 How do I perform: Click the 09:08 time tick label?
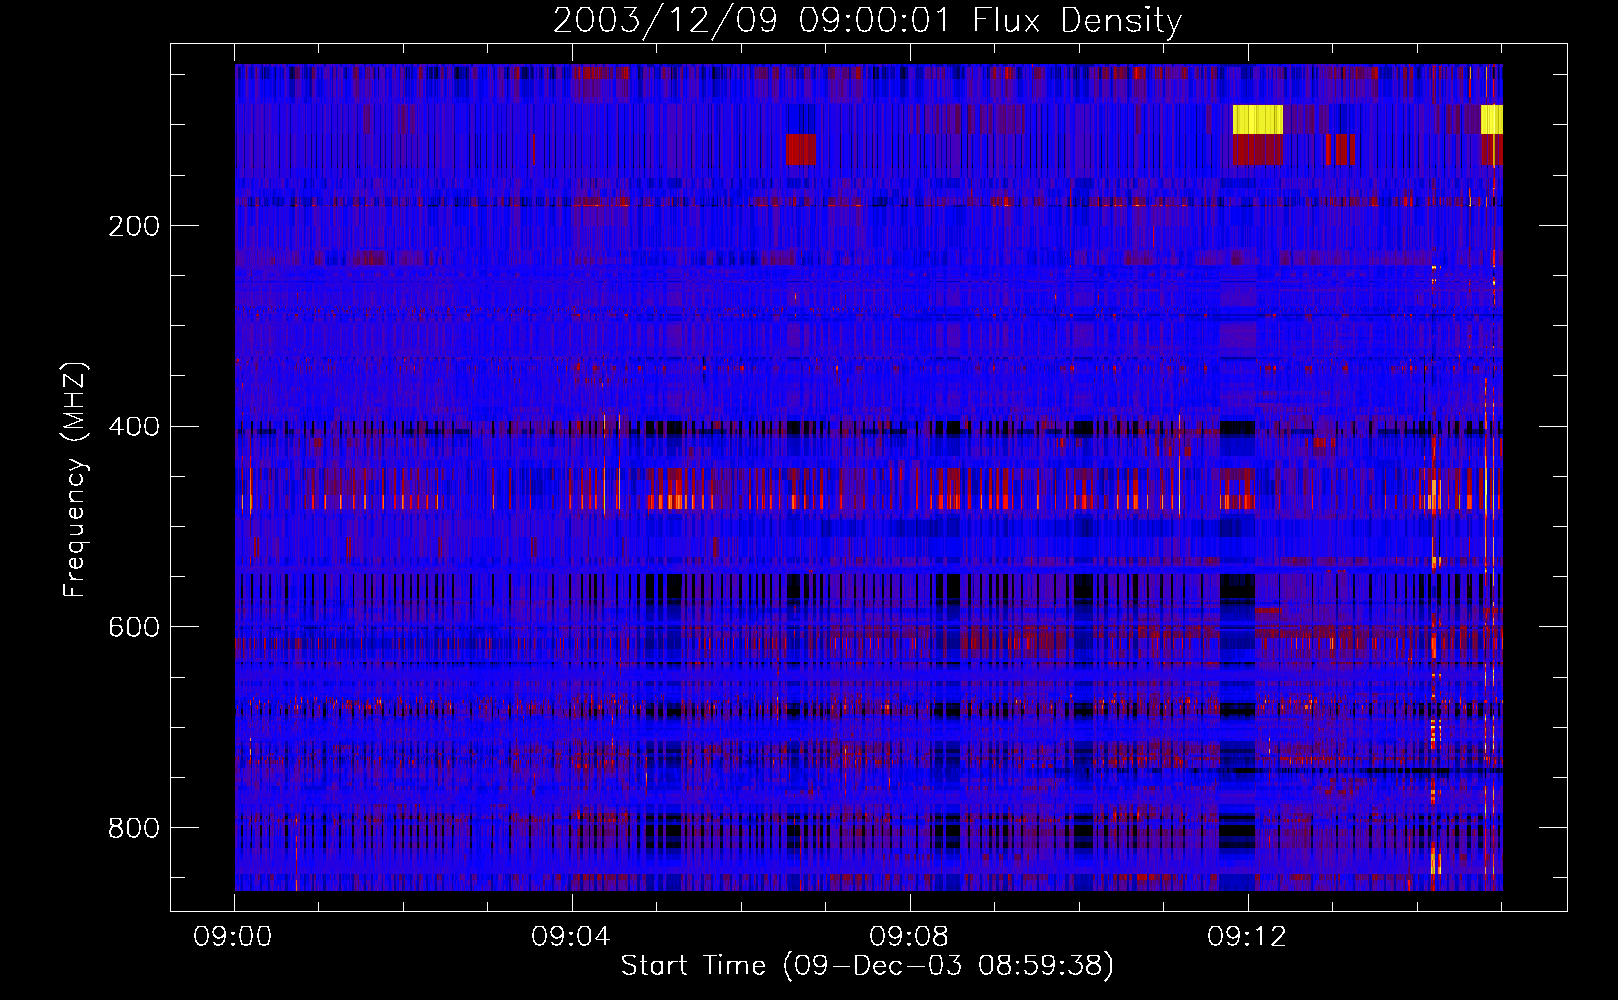(909, 937)
